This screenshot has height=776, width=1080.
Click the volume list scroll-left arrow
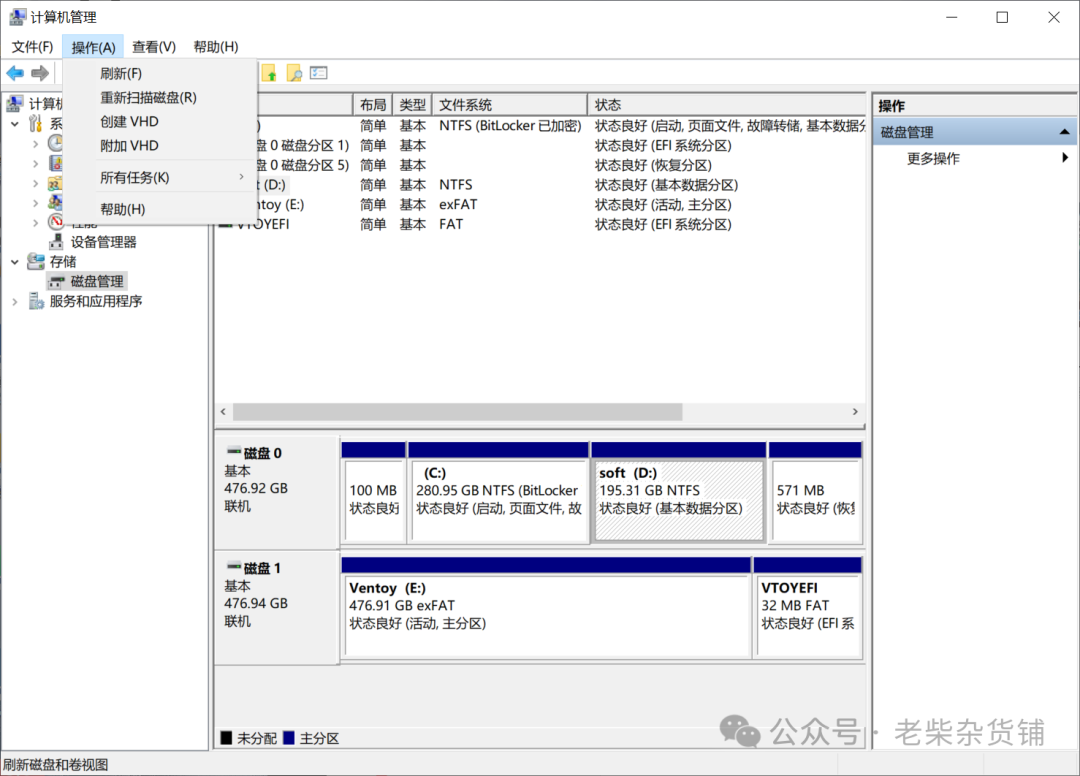pyautogui.click(x=223, y=411)
